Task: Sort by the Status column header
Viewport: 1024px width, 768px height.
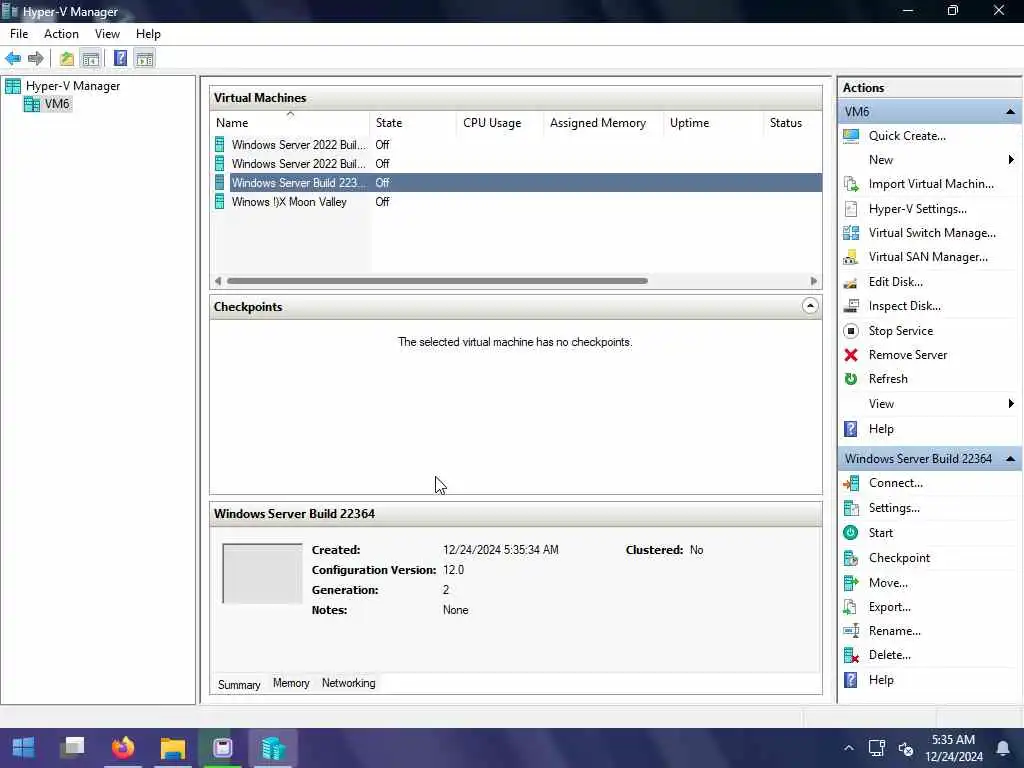Action: [792, 123]
